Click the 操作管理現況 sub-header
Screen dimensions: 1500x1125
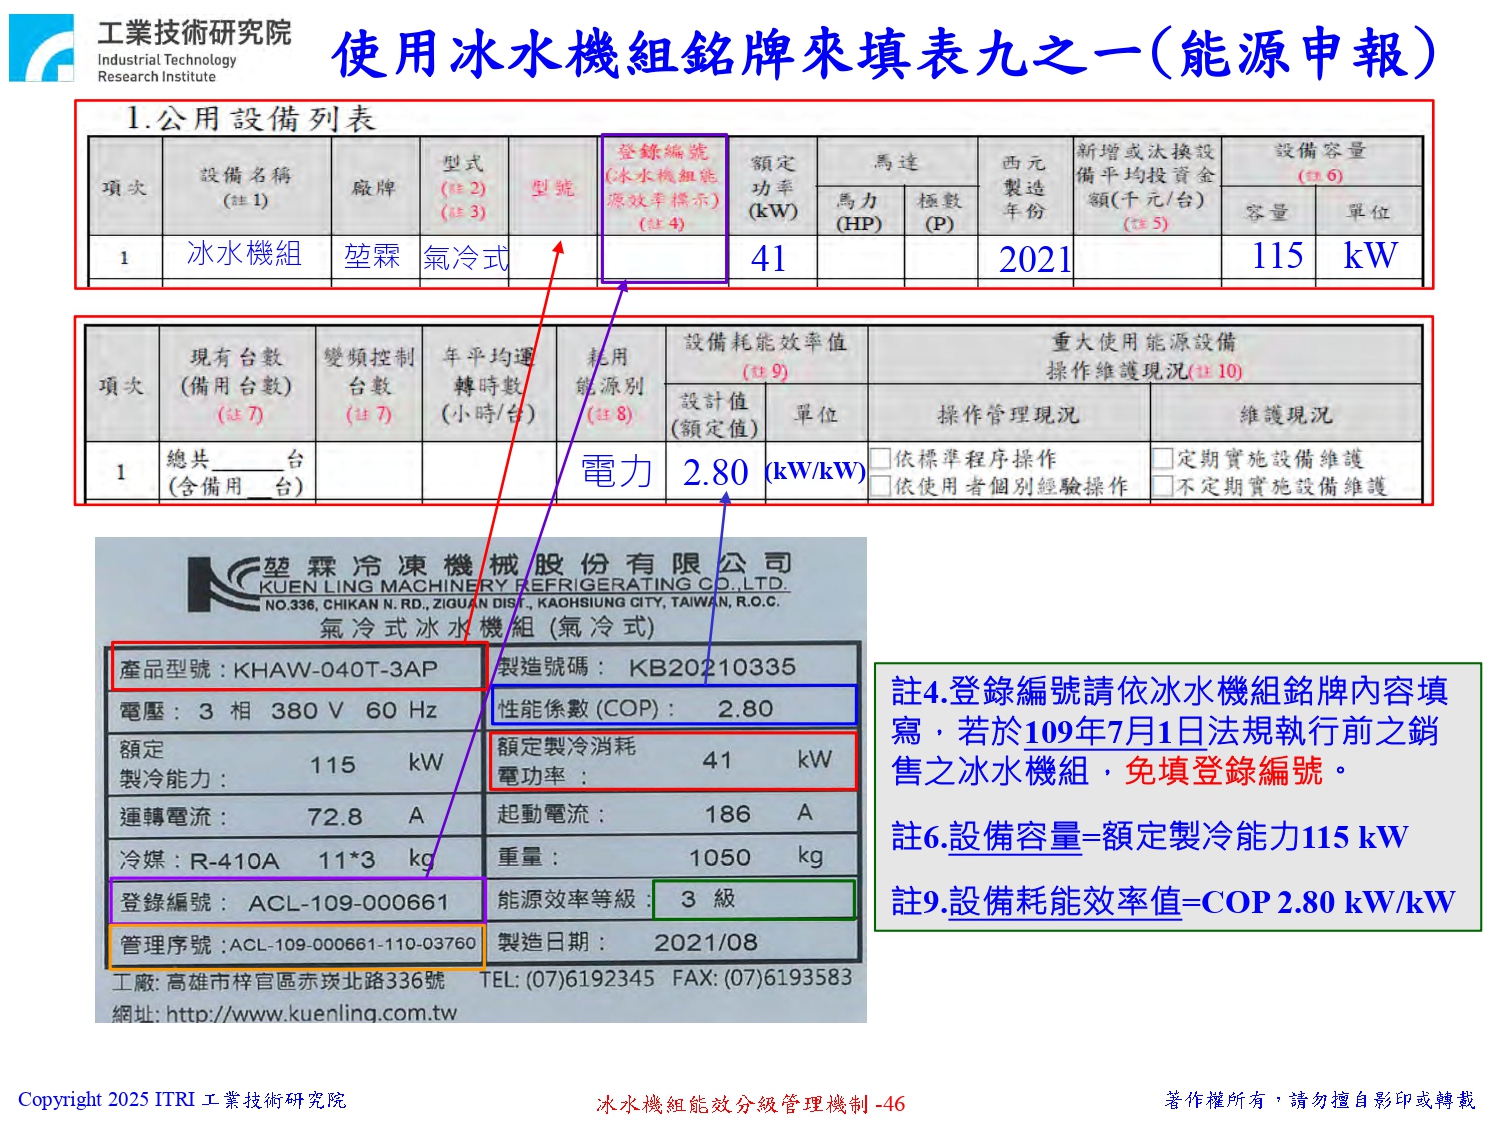click(x=1008, y=414)
